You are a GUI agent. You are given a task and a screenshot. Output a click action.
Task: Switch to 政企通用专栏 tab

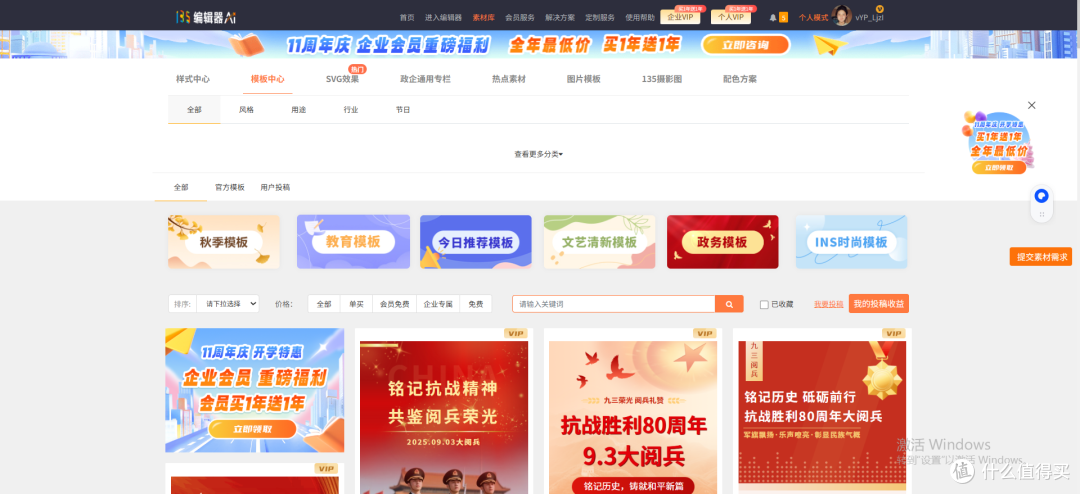pos(425,79)
